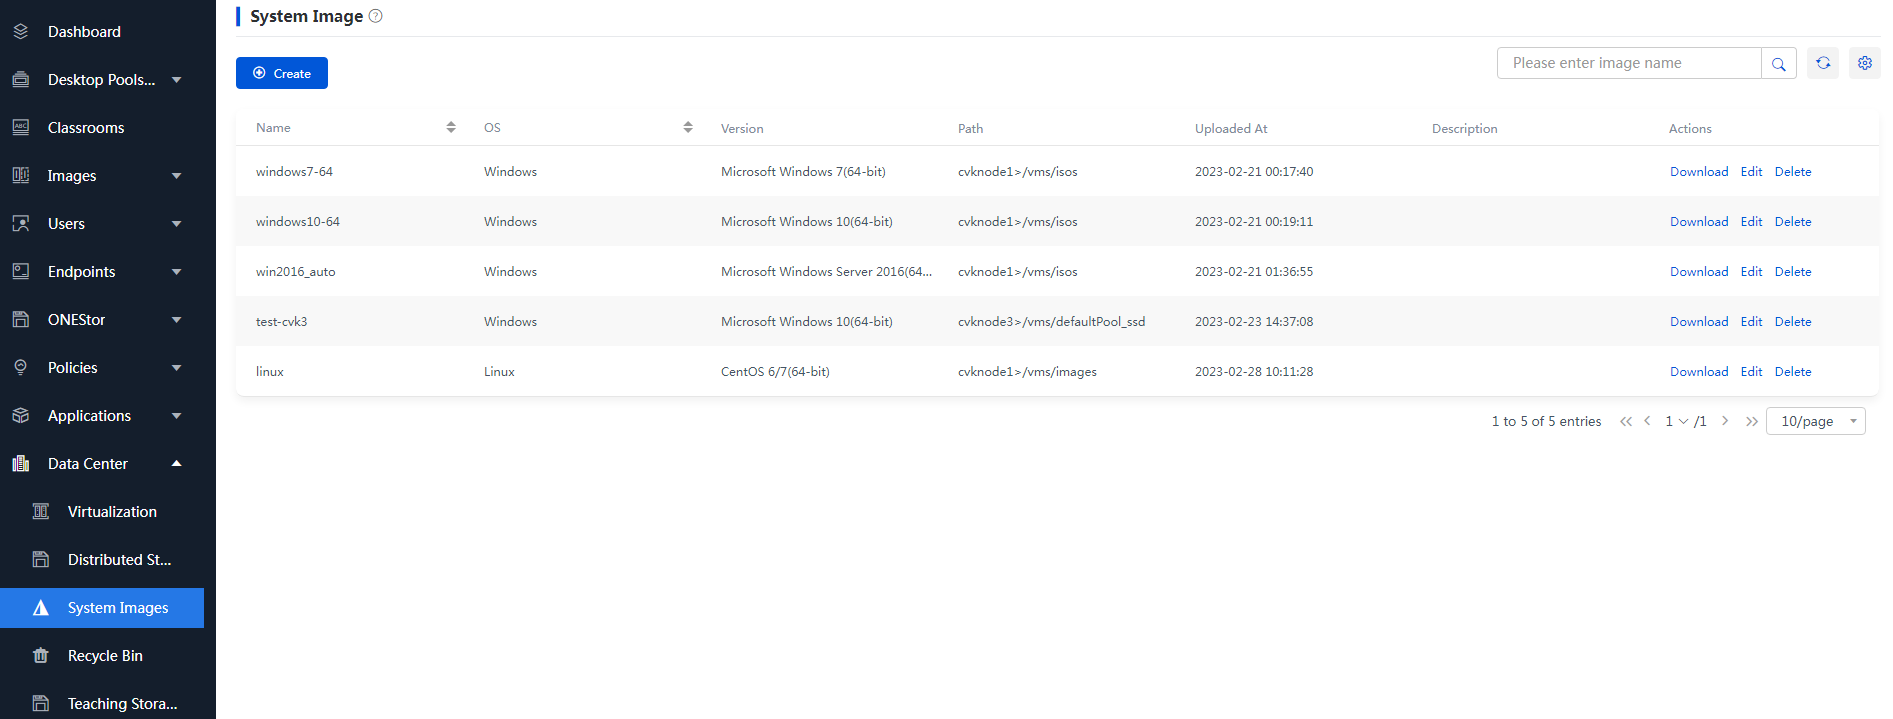
Task: Click the Desktop Pools sidebar icon
Action: click(20, 80)
